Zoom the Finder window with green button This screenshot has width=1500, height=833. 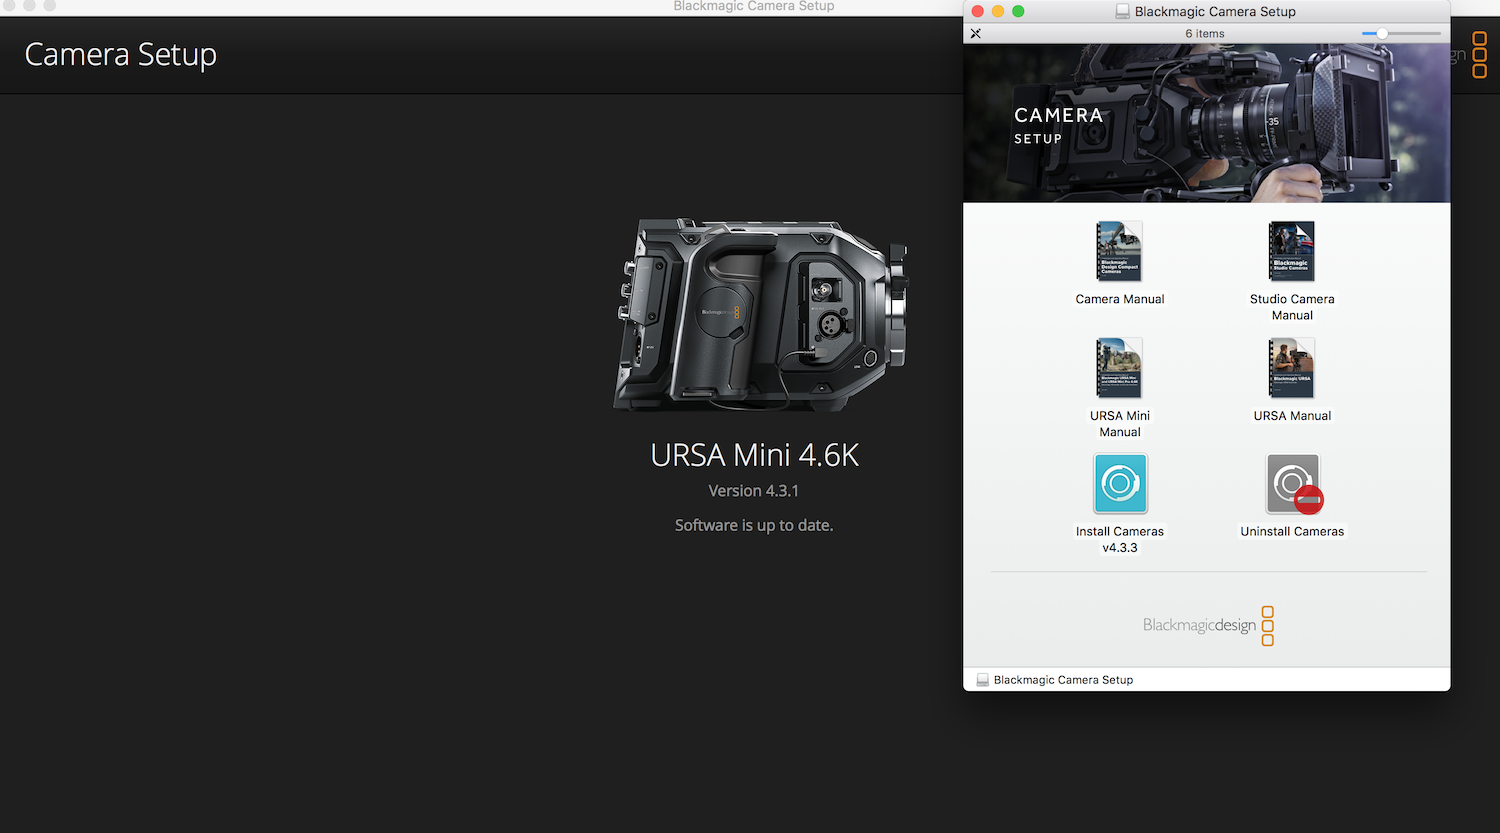click(1018, 12)
